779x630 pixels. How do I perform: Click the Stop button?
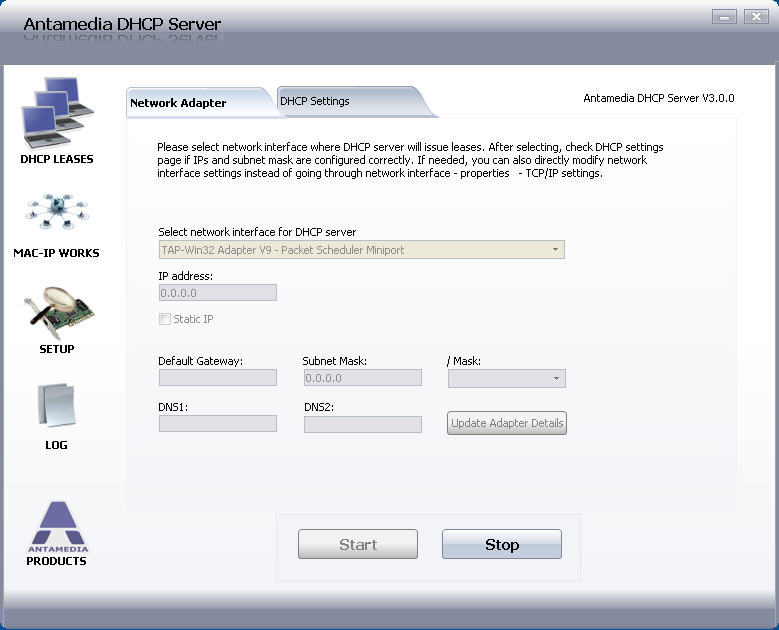tap(502, 544)
